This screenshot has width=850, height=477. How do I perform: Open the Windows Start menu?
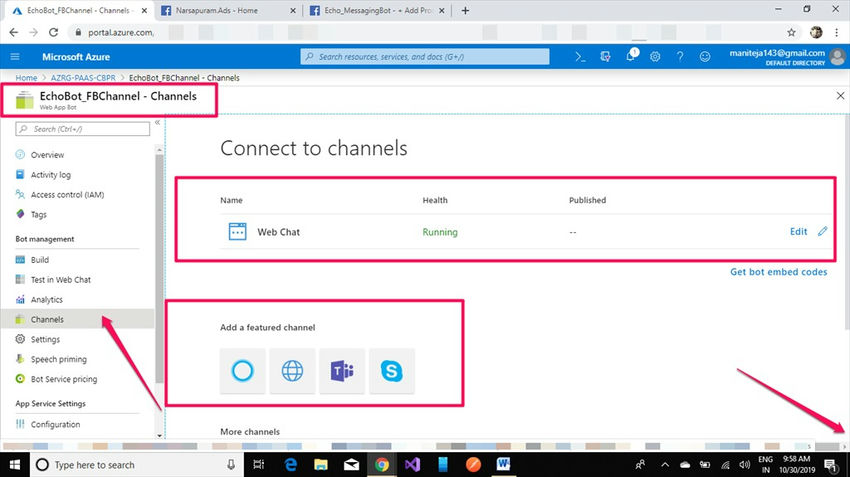tap(15, 465)
